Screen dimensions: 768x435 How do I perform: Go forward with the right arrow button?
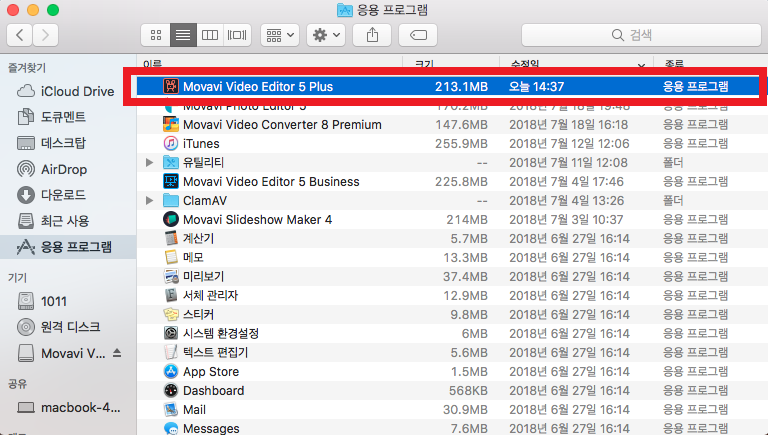(46, 35)
